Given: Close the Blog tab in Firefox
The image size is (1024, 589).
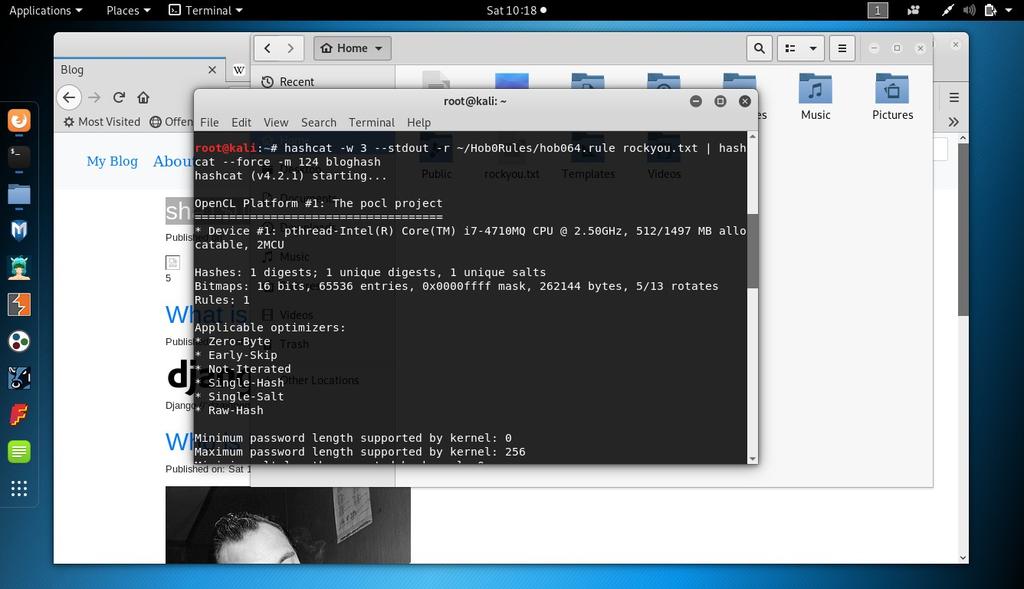Looking at the screenshot, I should click(212, 70).
